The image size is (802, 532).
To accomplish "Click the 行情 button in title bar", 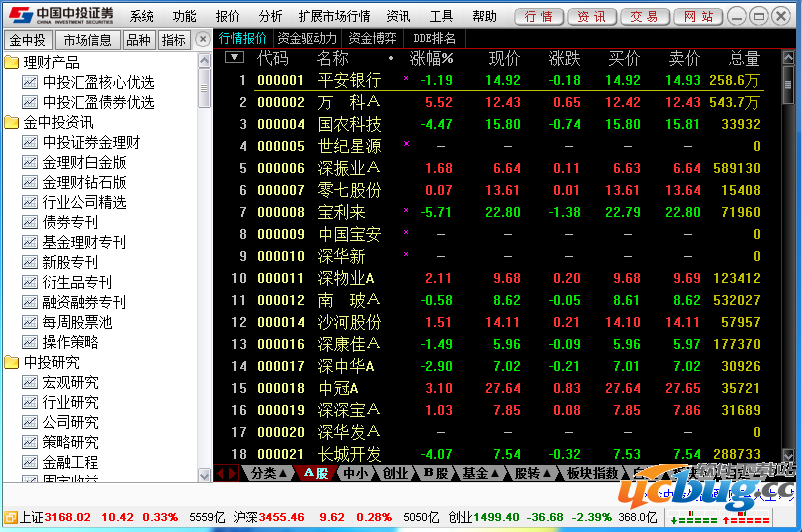I will (538, 17).
